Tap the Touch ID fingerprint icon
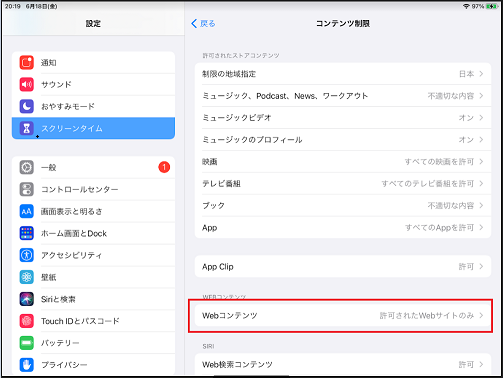 27,321
